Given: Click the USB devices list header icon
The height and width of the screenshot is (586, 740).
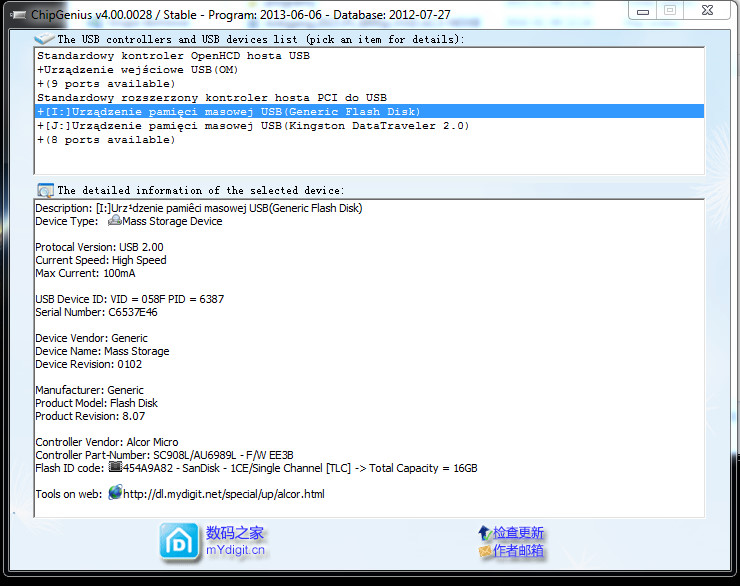Looking at the screenshot, I should click(44, 39).
